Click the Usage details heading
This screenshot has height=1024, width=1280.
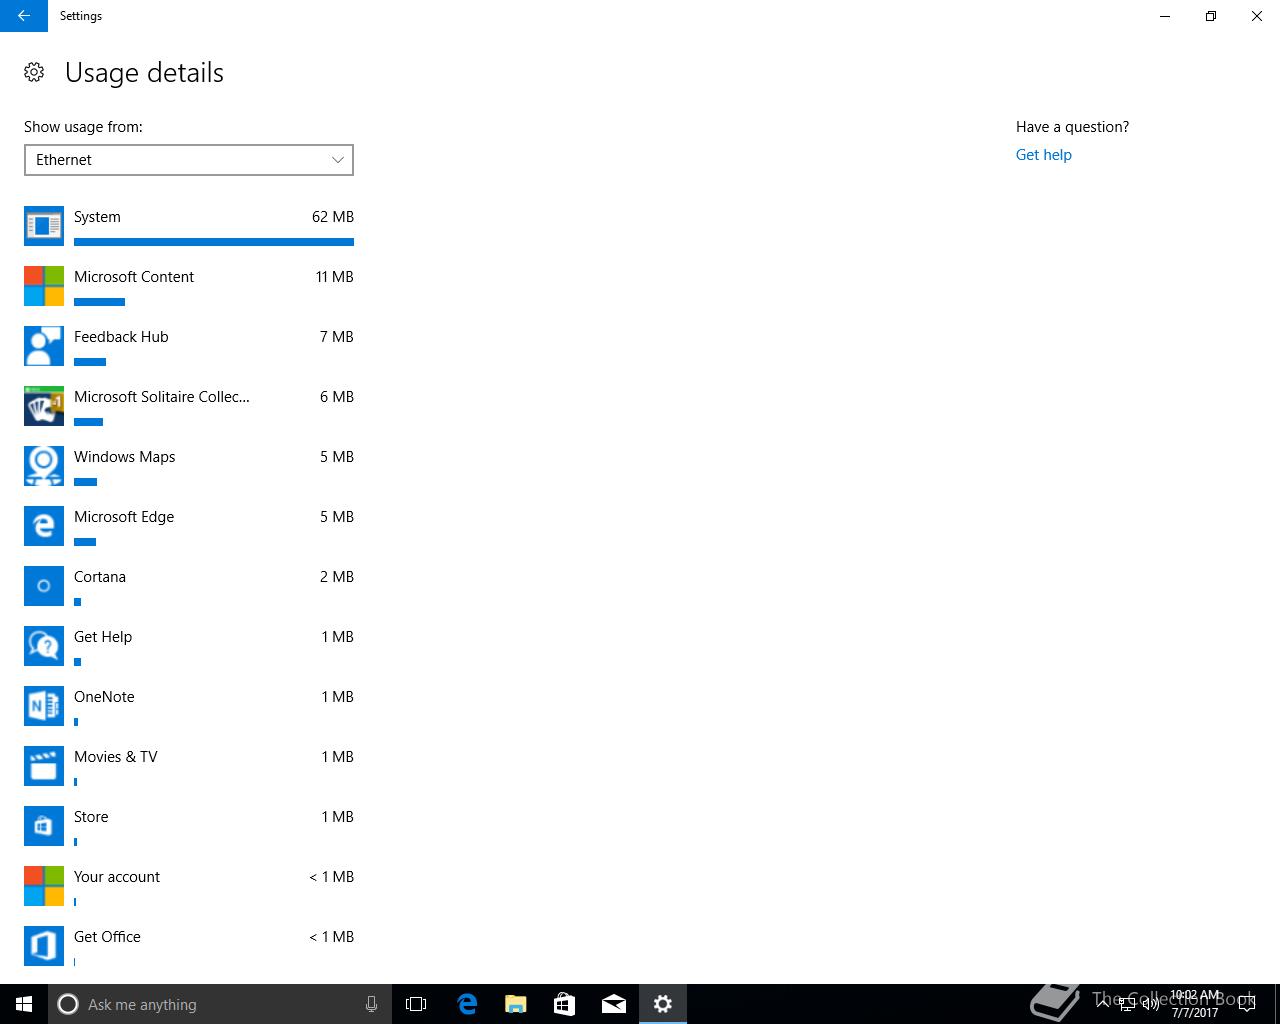[x=144, y=73]
